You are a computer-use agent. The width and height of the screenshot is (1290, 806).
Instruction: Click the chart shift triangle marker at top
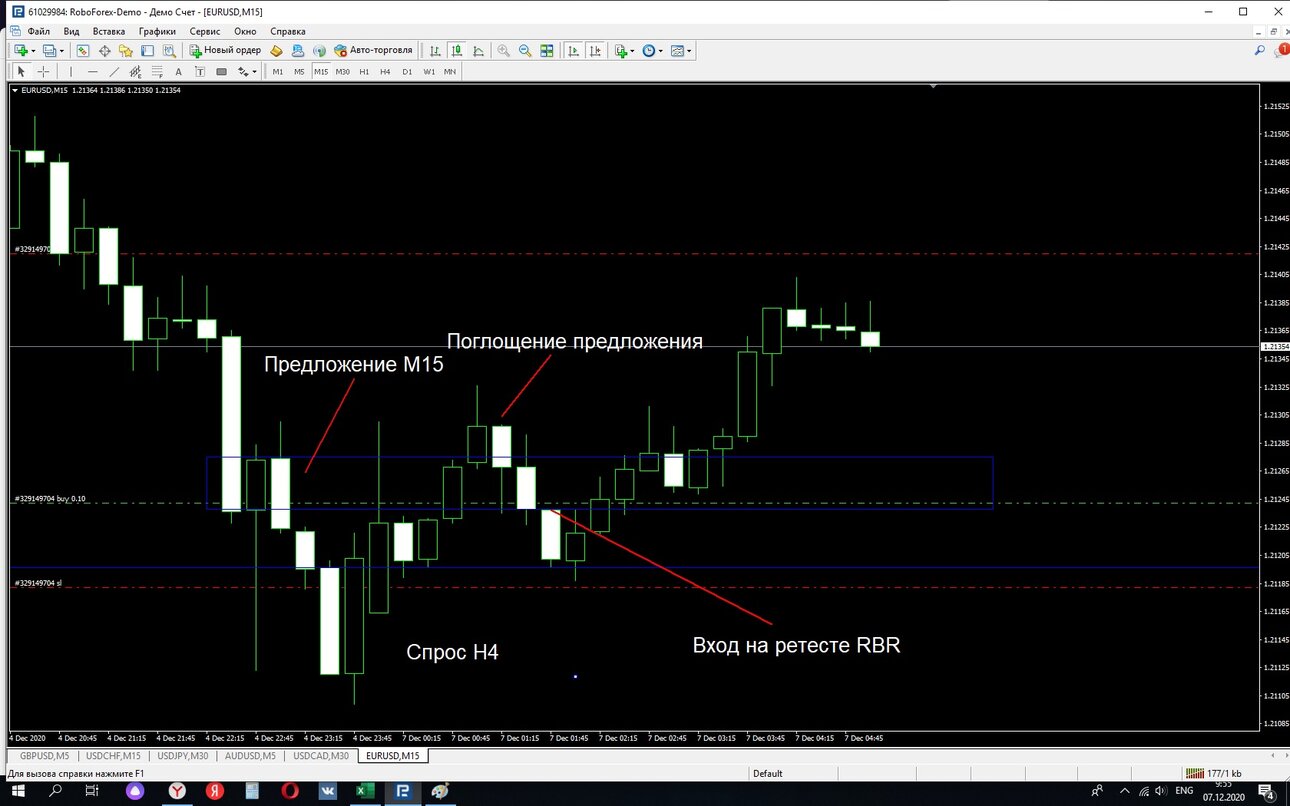click(933, 87)
